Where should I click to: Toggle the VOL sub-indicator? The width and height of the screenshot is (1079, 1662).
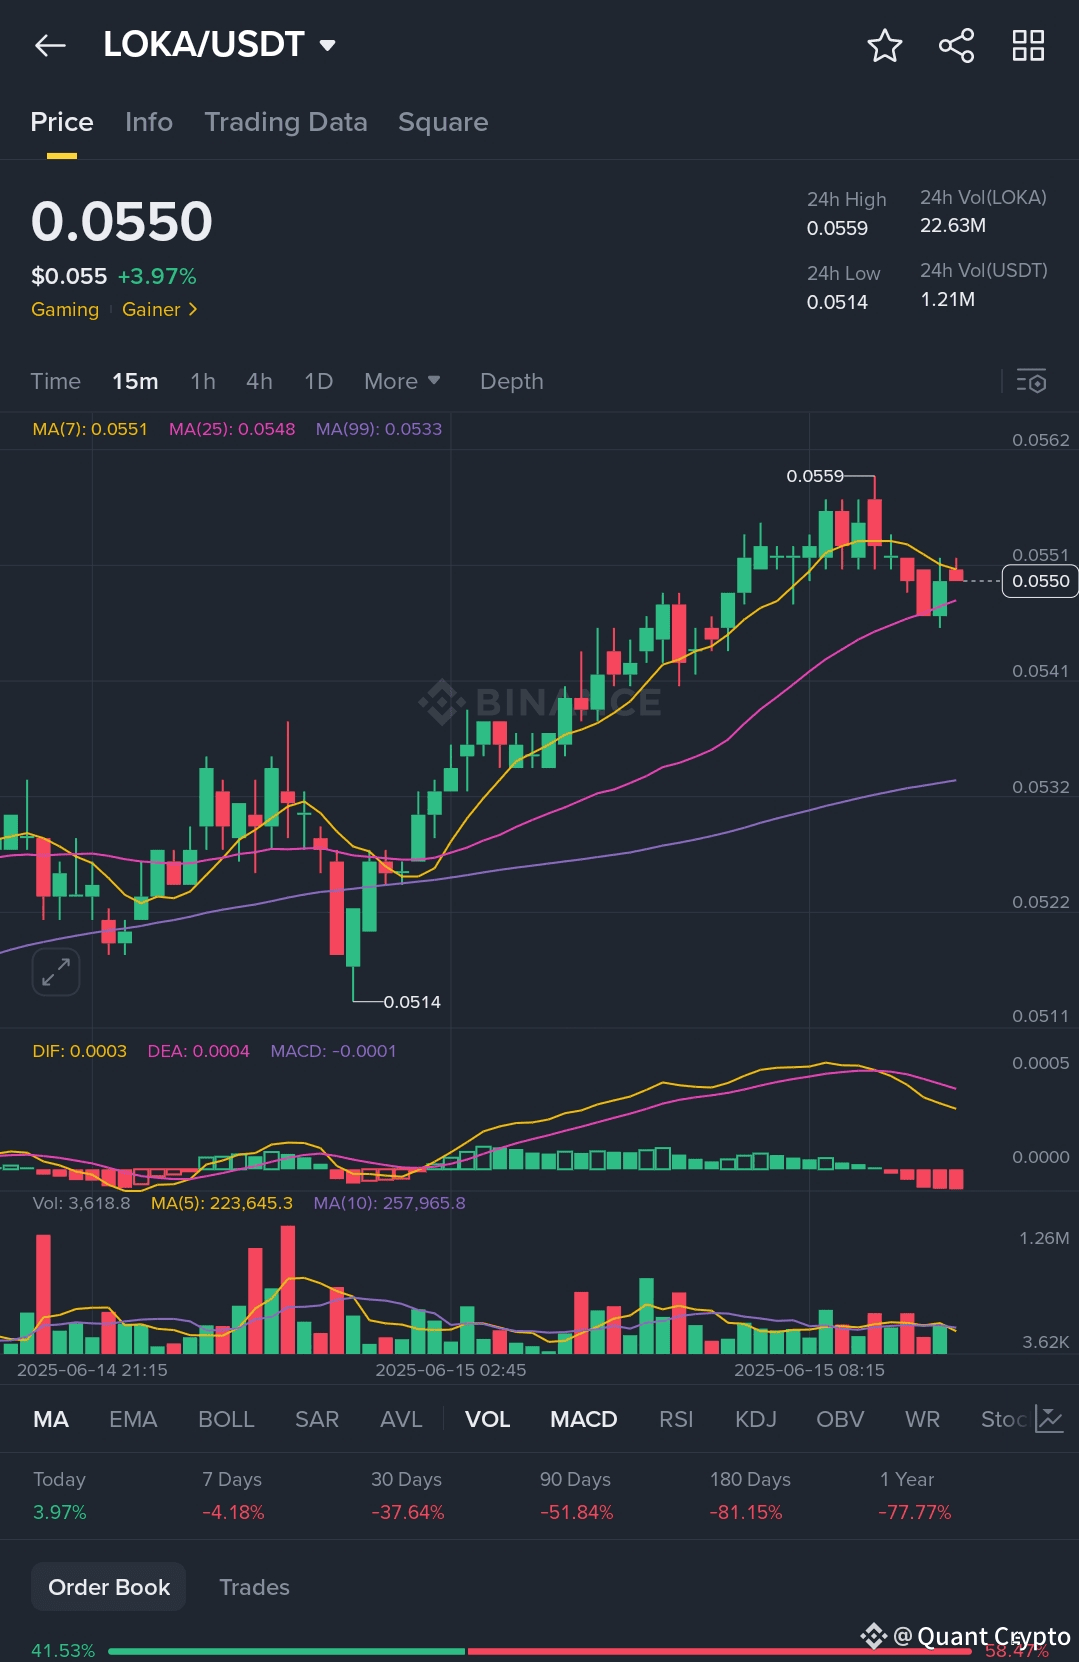(x=488, y=1419)
